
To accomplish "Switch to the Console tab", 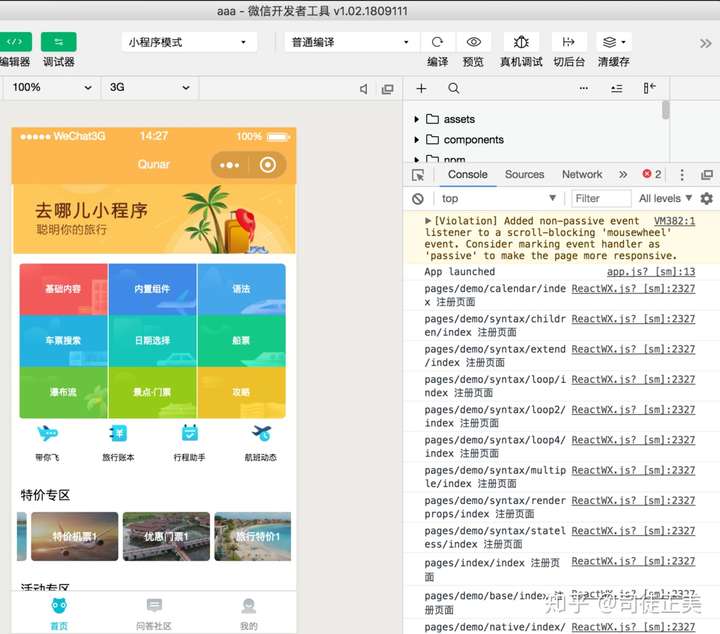I will point(467,174).
